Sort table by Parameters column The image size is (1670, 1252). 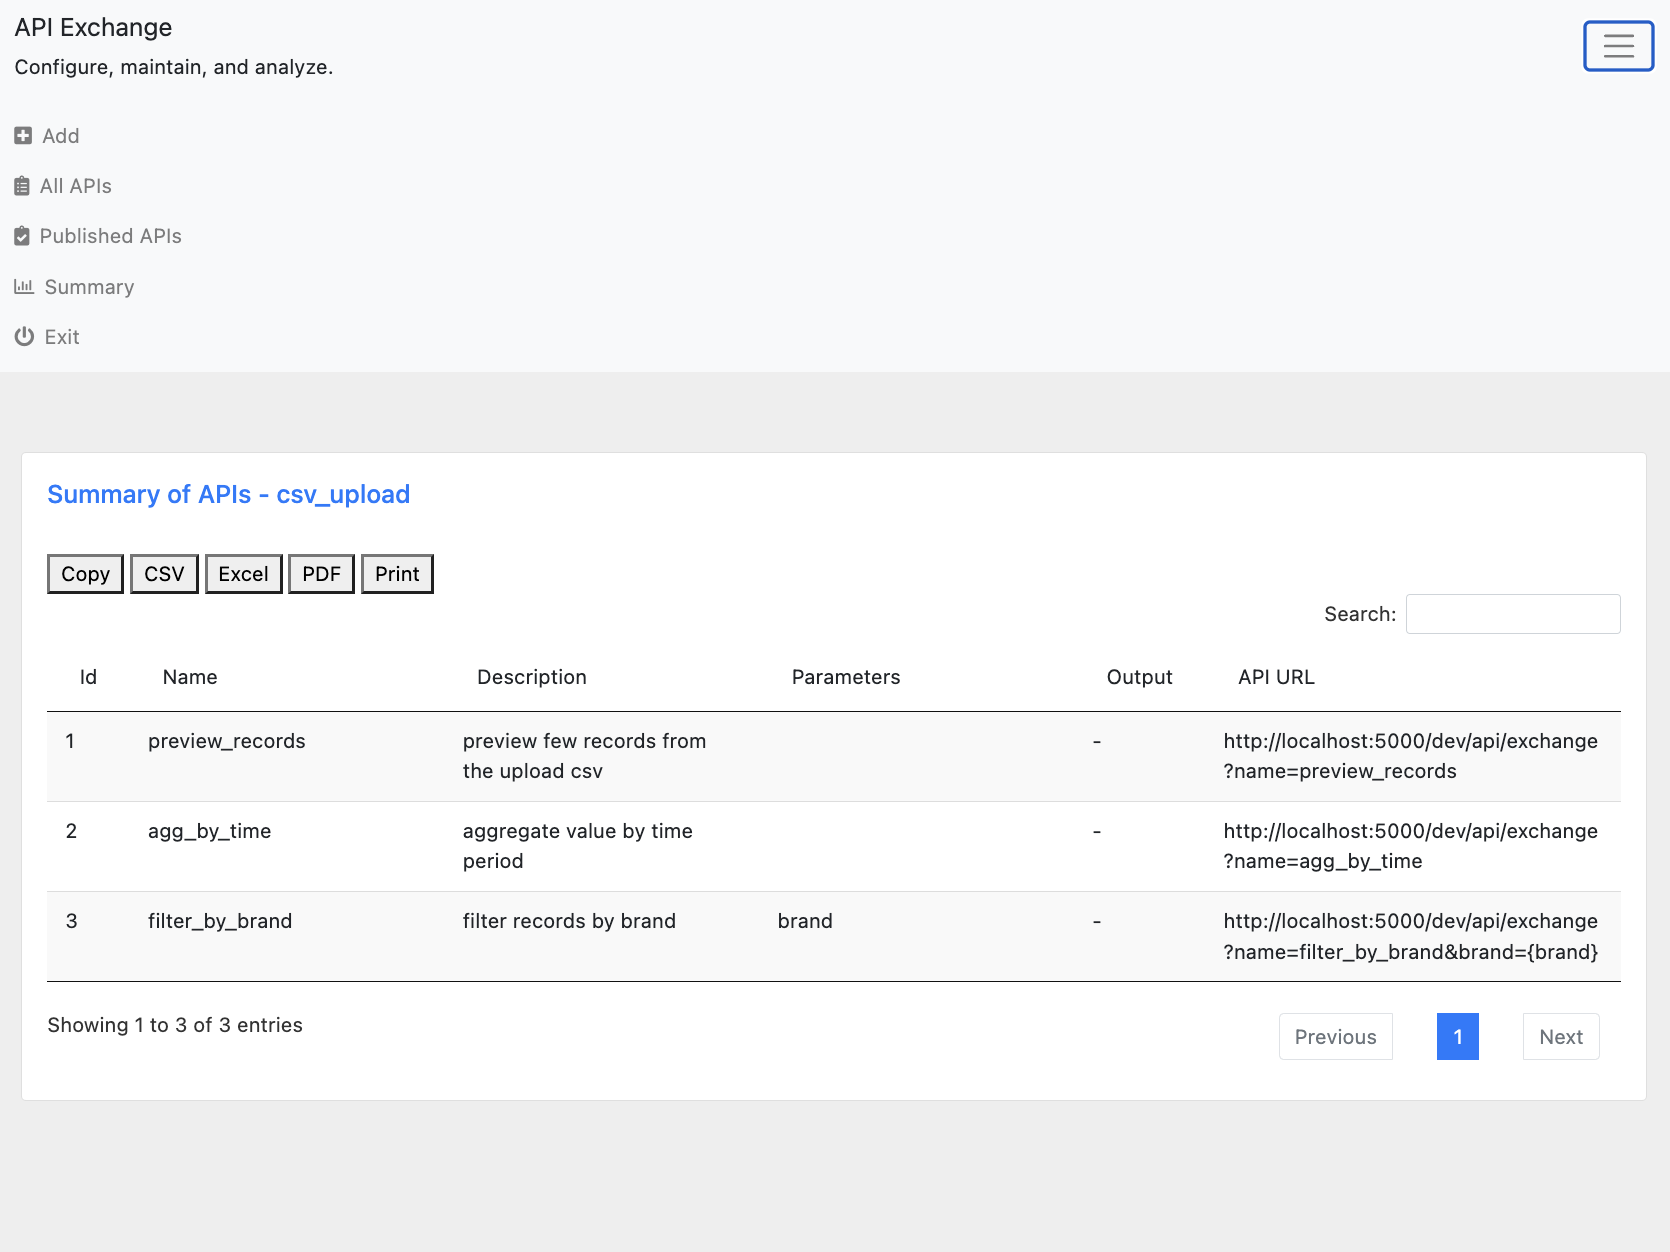846,677
